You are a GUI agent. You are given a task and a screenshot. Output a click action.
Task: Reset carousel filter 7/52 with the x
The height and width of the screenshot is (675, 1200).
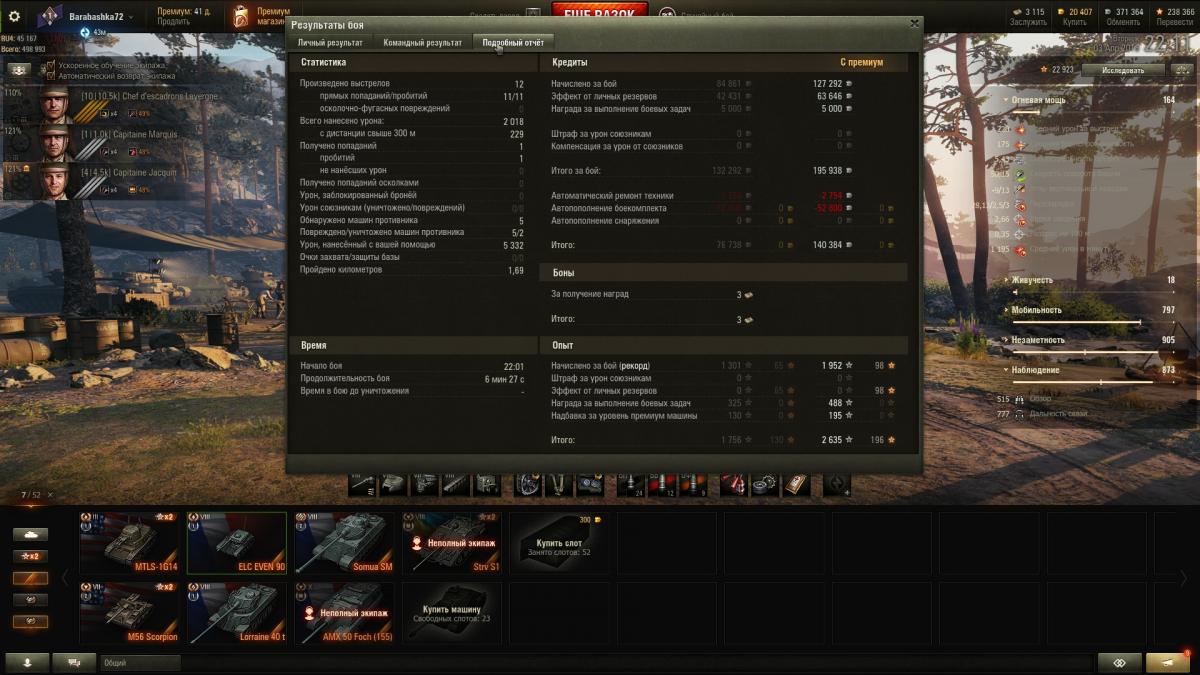coord(49,495)
